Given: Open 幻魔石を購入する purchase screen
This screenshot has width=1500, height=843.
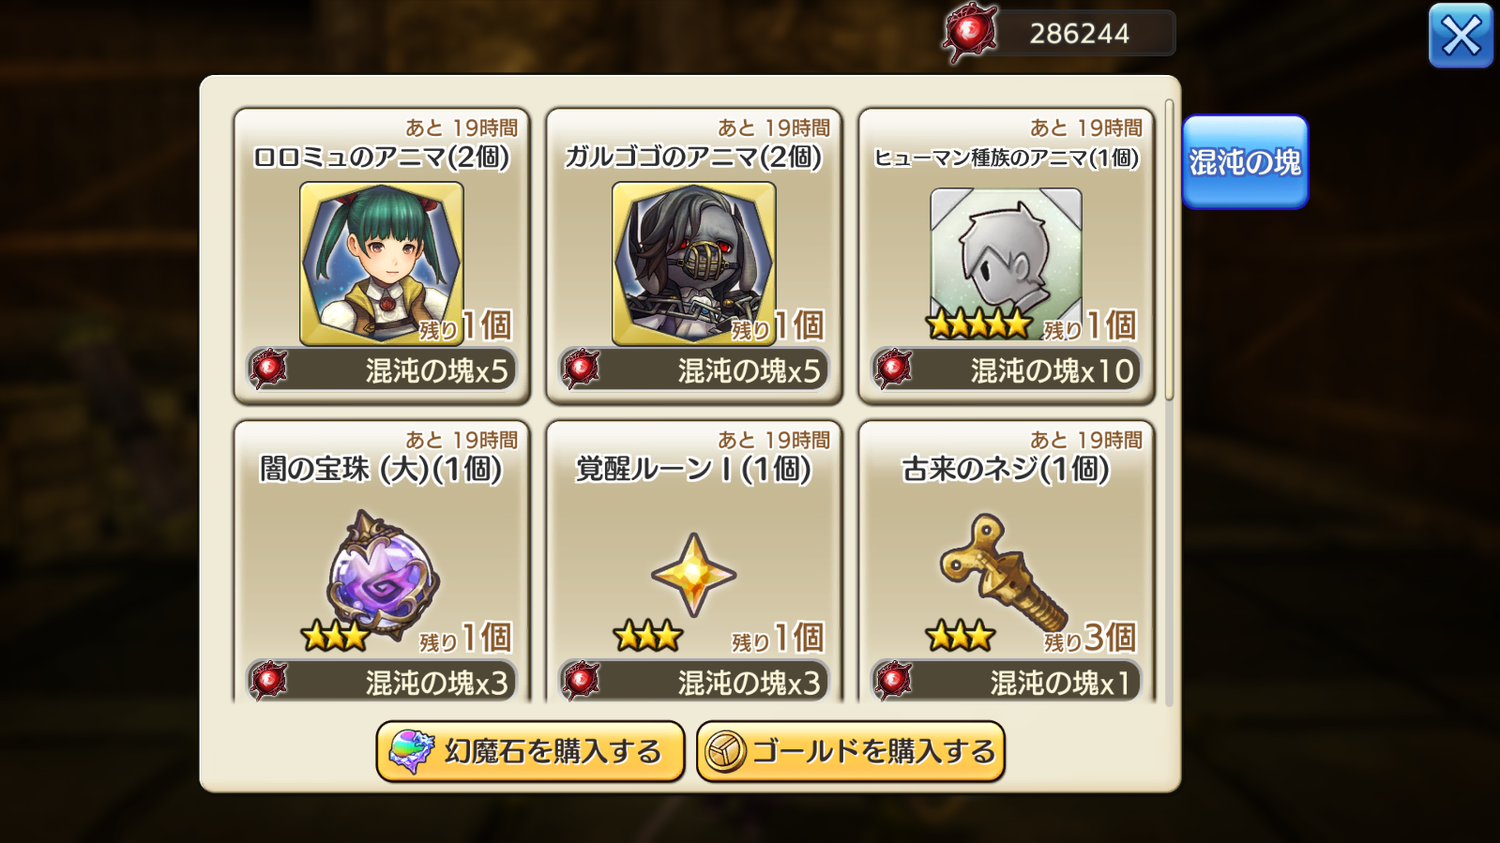Looking at the screenshot, I should 530,752.
